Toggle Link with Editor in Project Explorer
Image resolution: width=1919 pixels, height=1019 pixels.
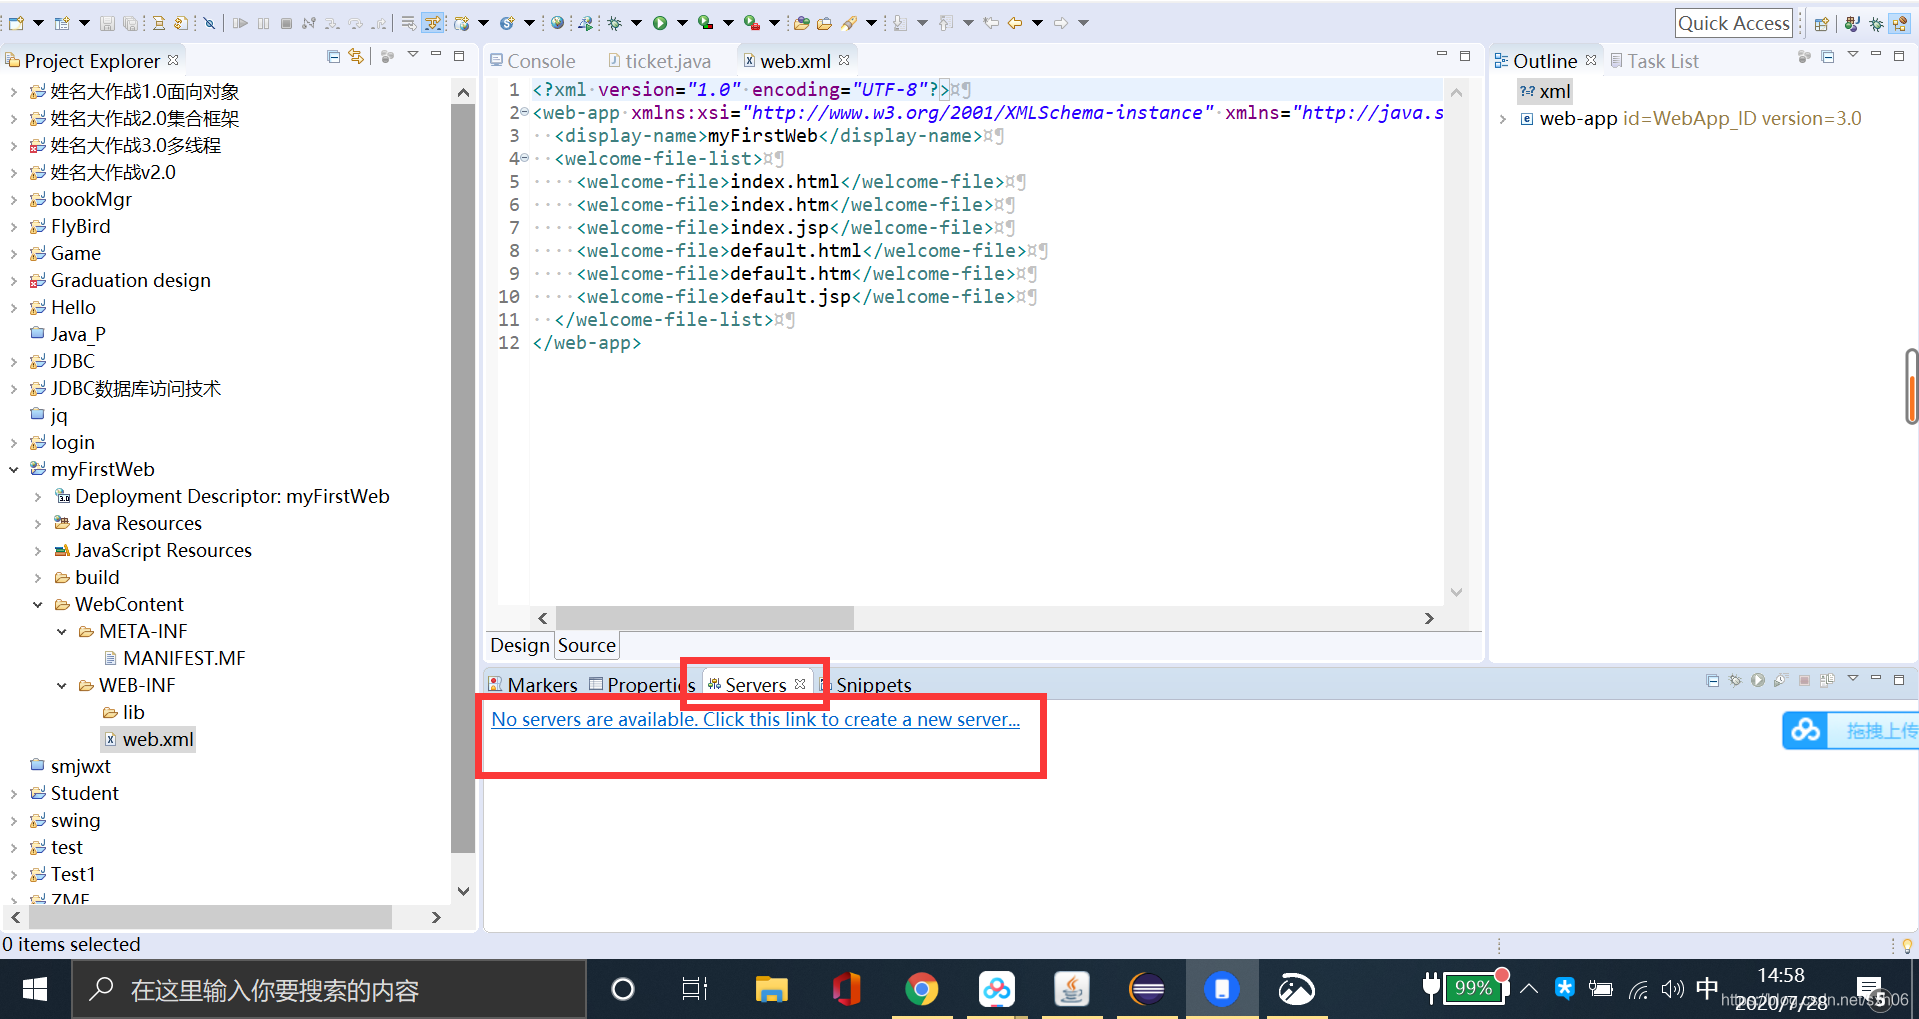[356, 57]
